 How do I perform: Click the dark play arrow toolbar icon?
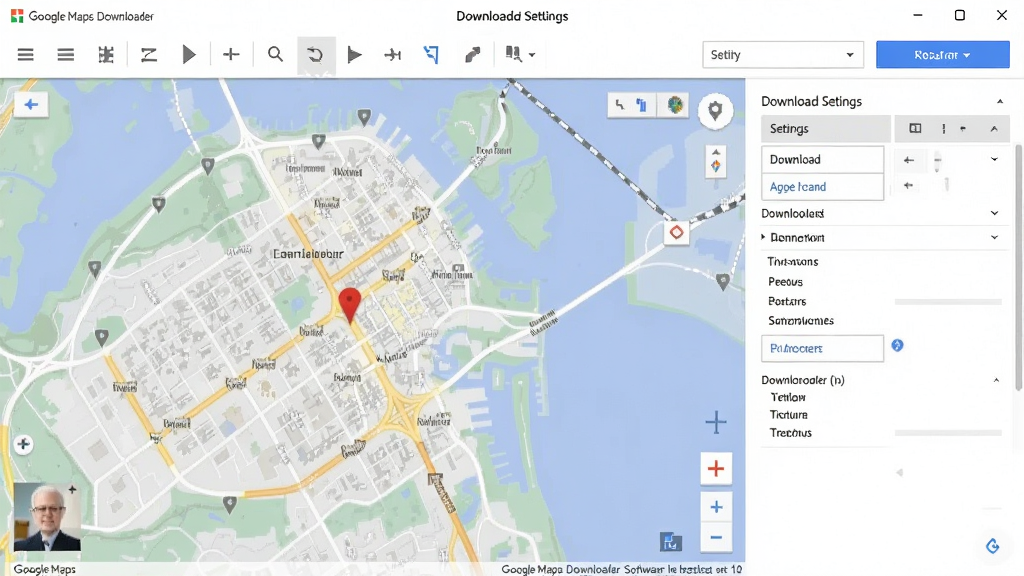tap(355, 54)
